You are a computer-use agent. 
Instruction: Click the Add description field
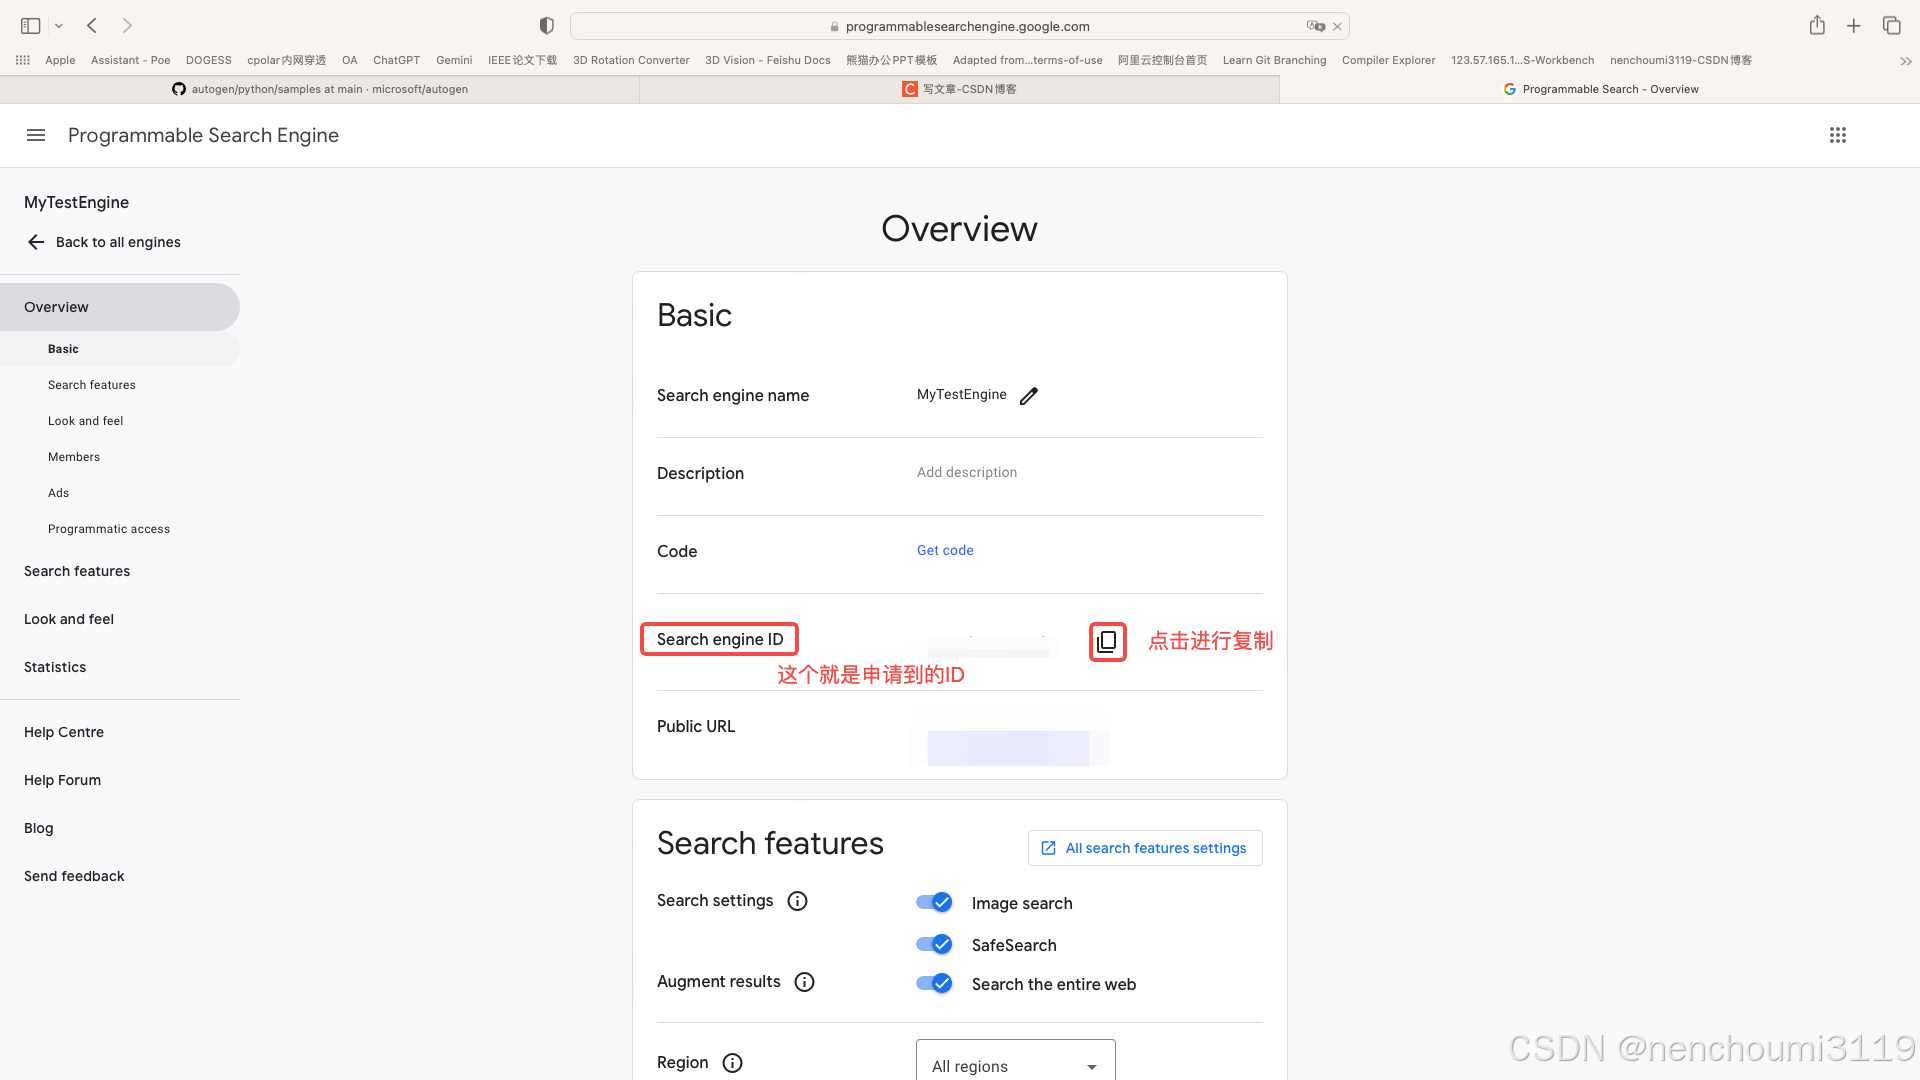[967, 472]
